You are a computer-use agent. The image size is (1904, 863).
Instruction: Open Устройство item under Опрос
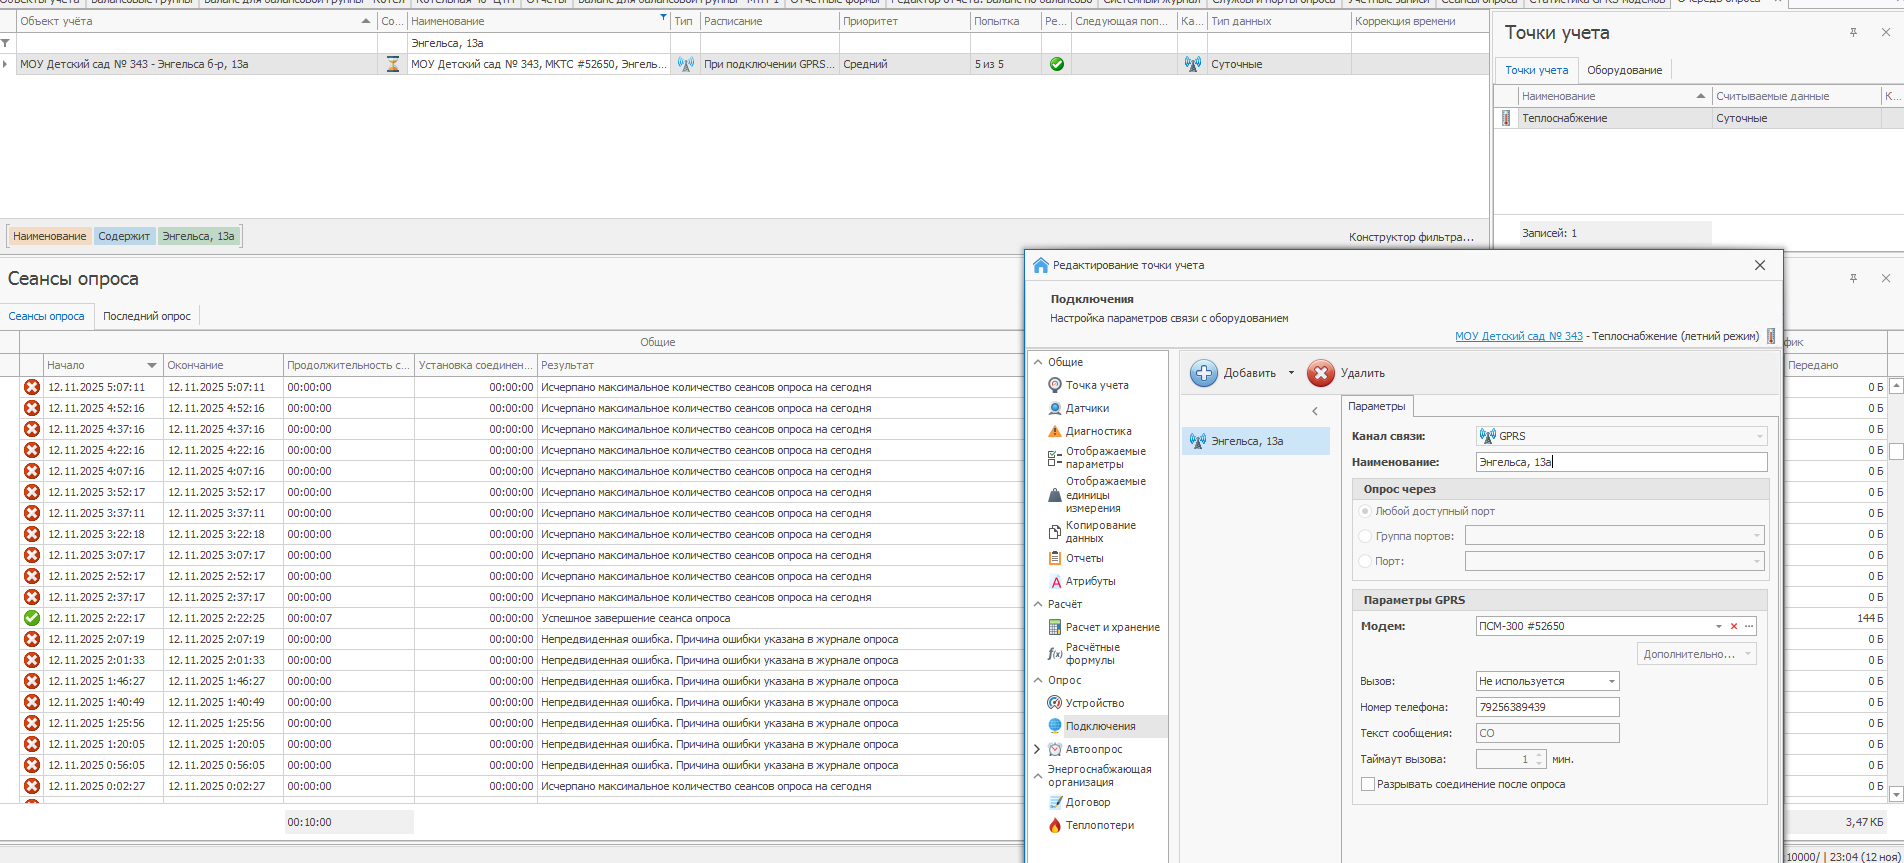tap(1094, 703)
